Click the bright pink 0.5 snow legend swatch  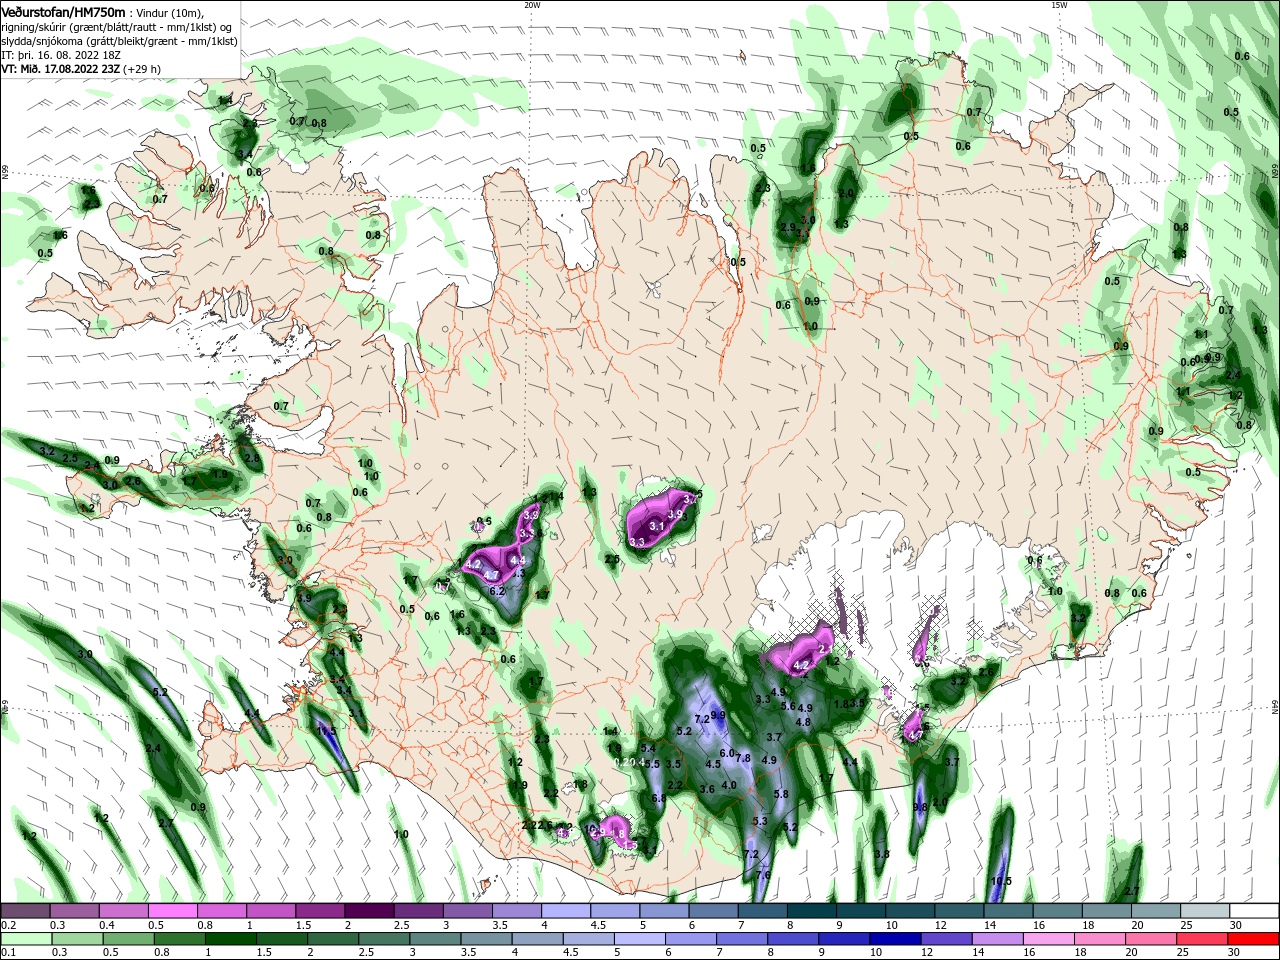172,911
